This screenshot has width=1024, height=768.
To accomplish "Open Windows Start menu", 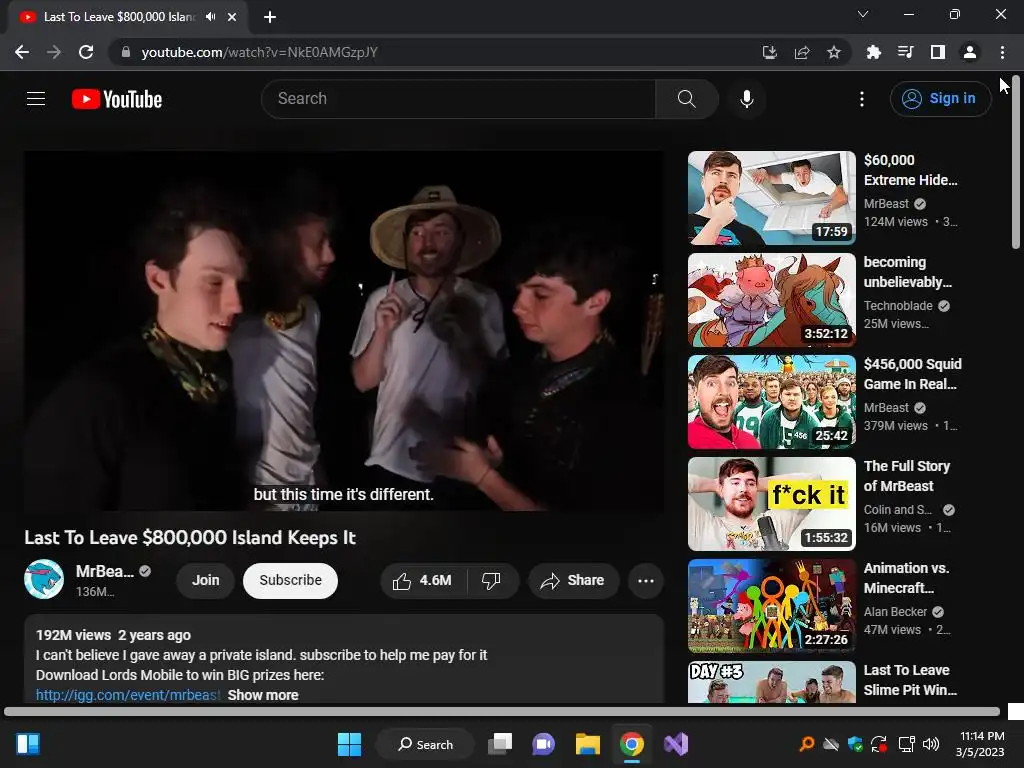I will 349,744.
